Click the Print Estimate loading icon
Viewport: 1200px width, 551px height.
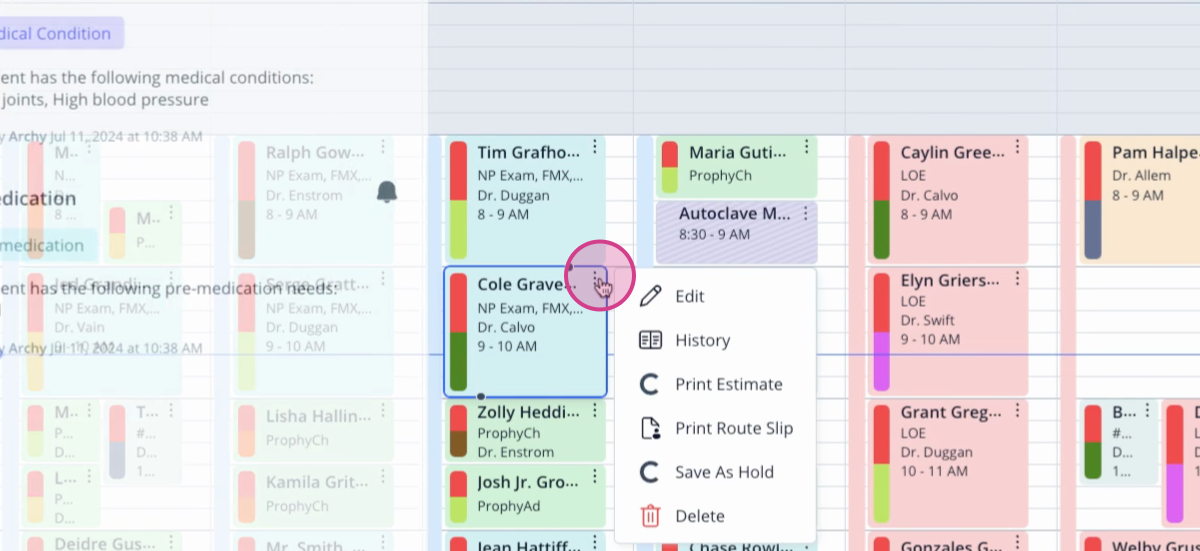(650, 384)
